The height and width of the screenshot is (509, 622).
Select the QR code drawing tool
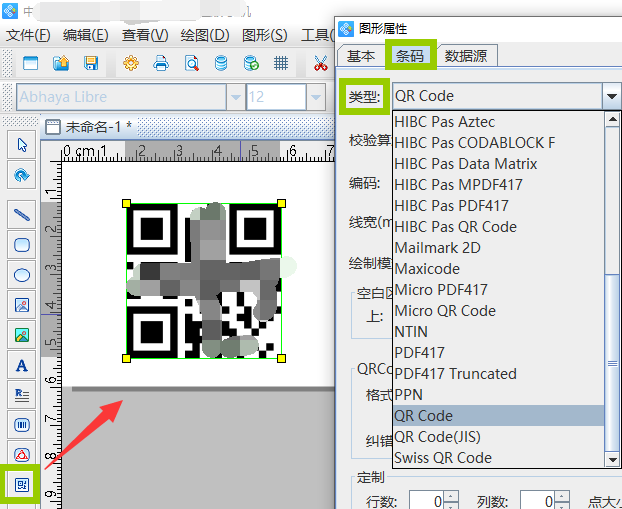[x=22, y=484]
